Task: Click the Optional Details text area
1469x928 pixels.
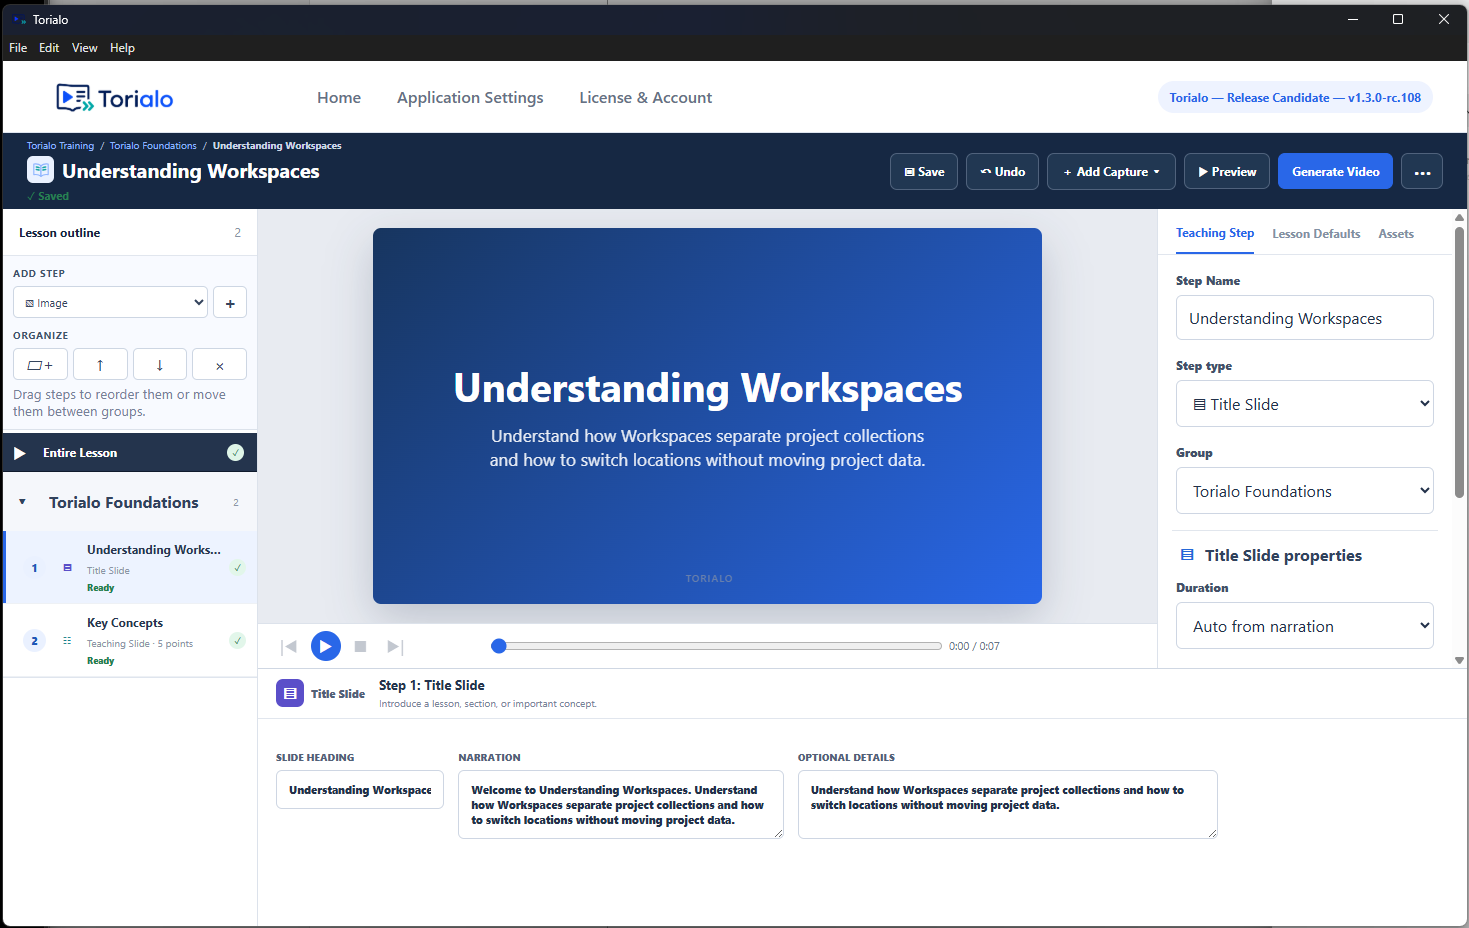Action: pyautogui.click(x=1008, y=804)
